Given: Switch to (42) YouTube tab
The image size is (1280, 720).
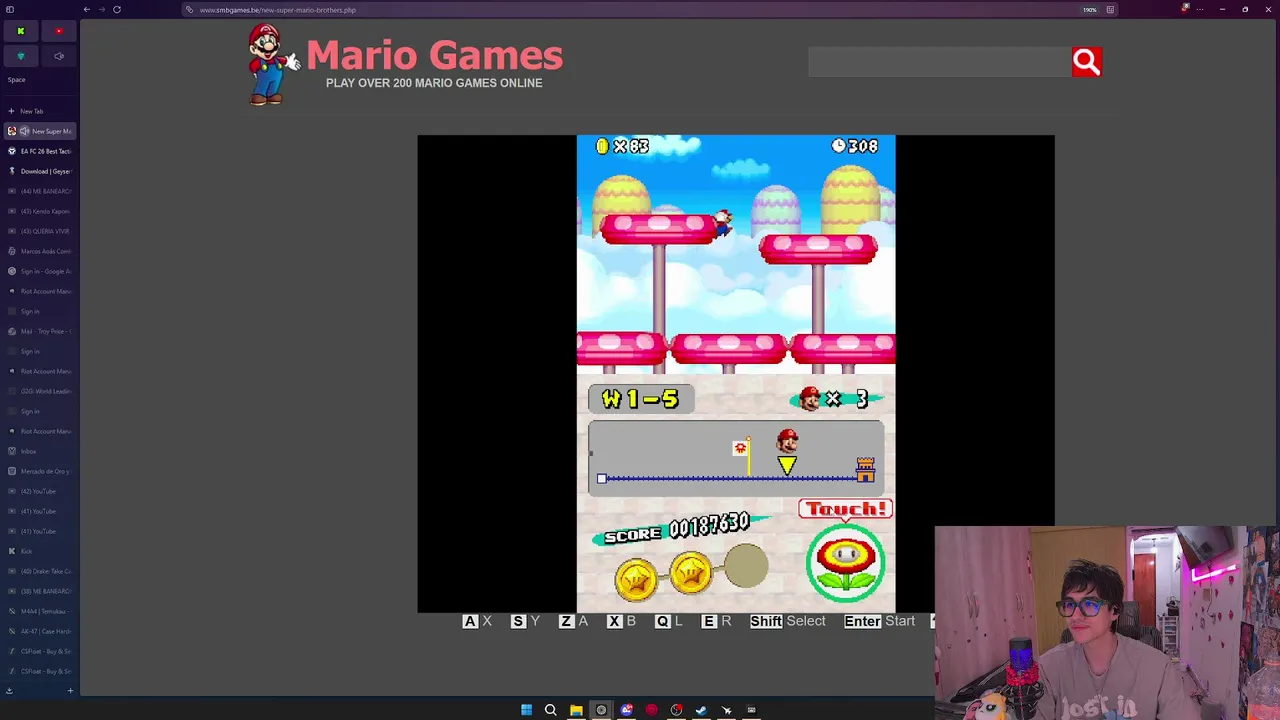Looking at the screenshot, I should 39,491.
